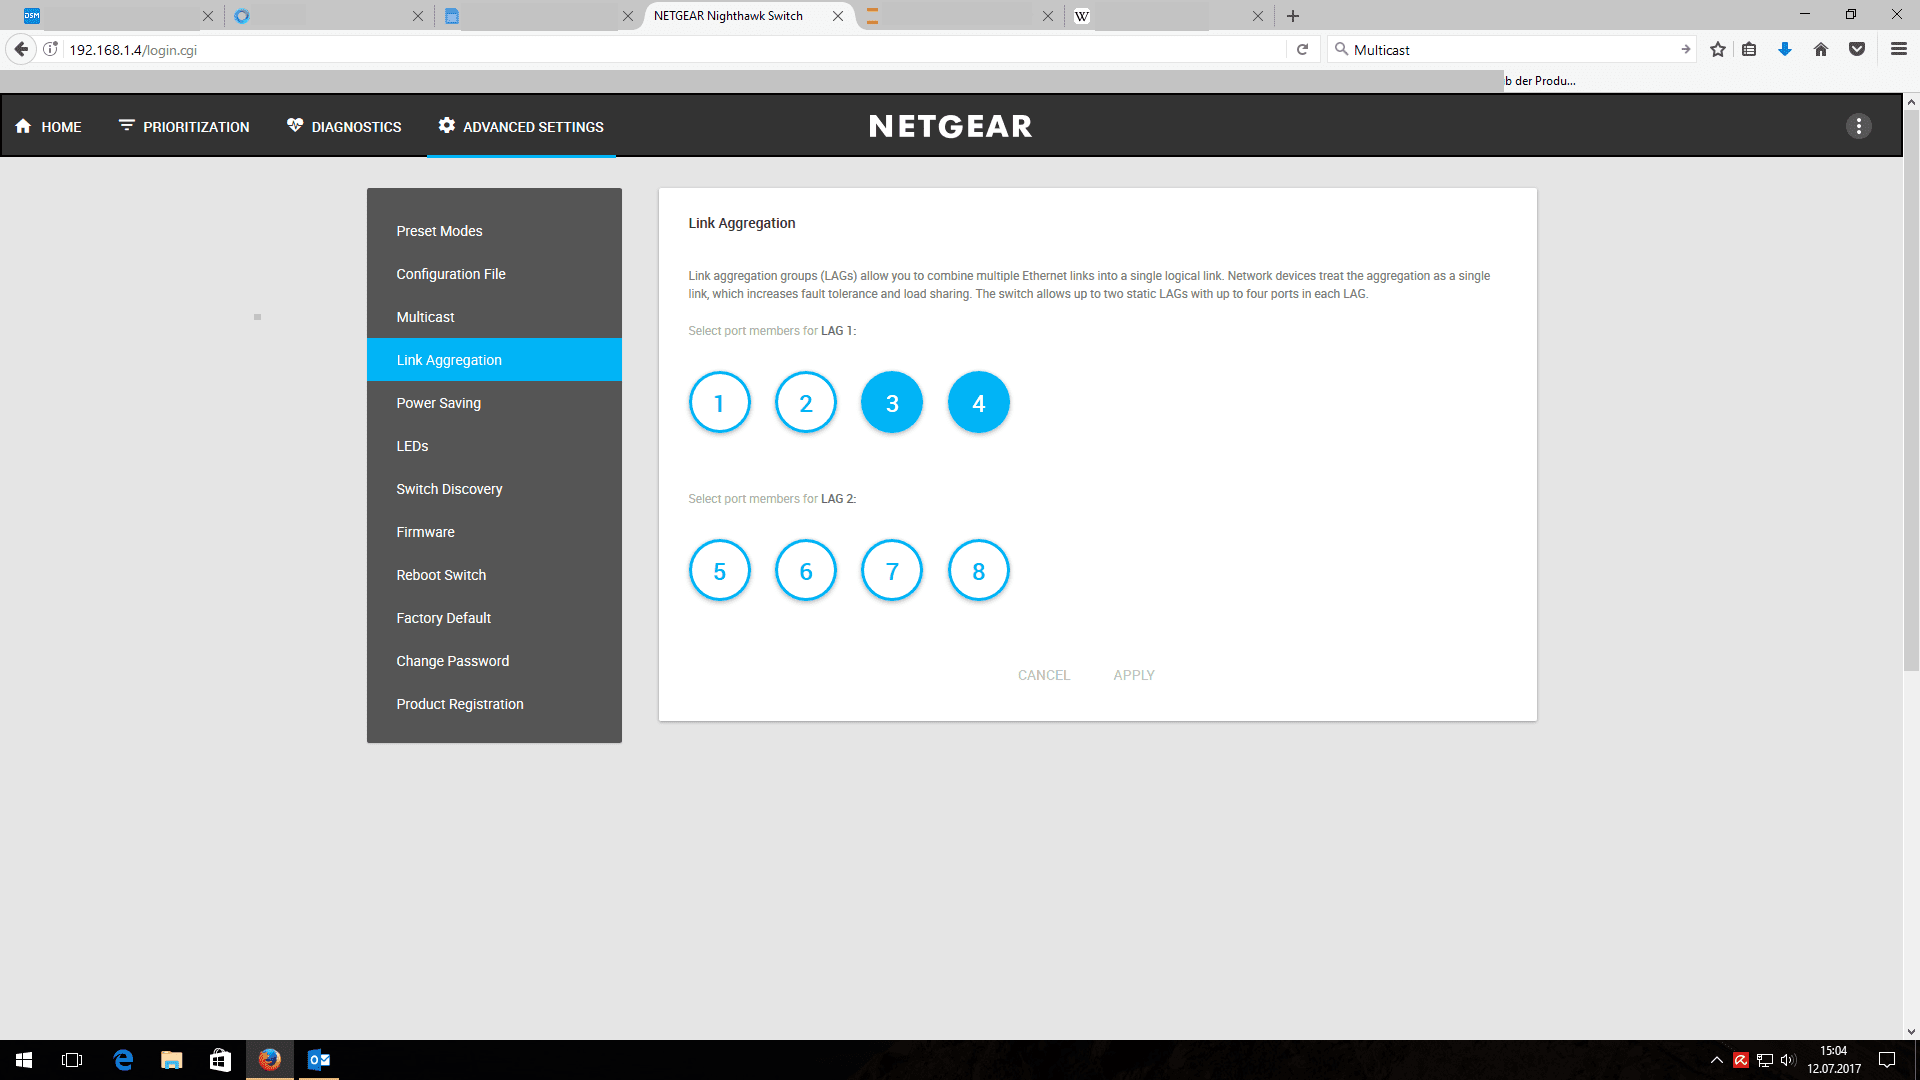Open the Change Password page
Screen dimensions: 1920x1080
[x=494, y=661]
